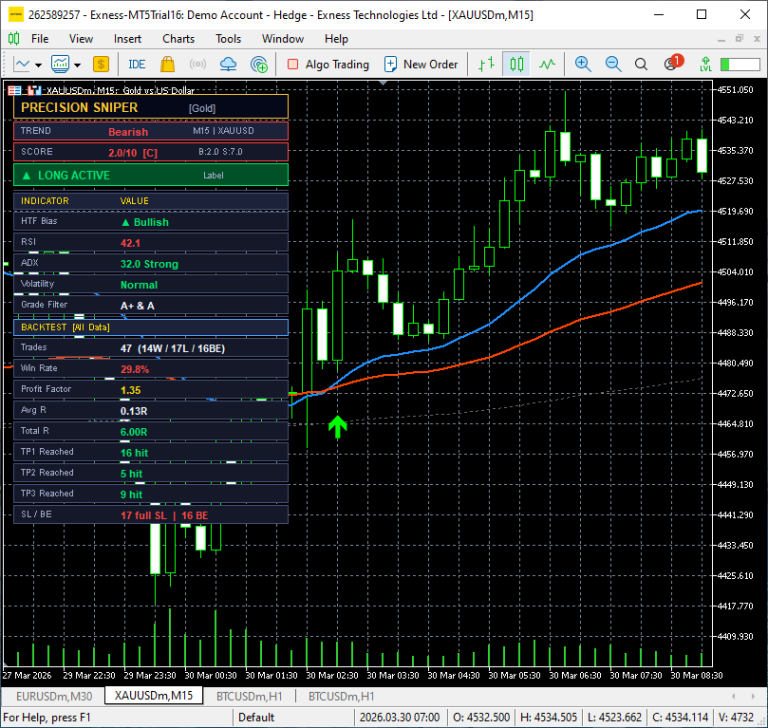Image resolution: width=768 pixels, height=728 pixels.
Task: Open the Market shopping bag icon
Action: pos(168,64)
